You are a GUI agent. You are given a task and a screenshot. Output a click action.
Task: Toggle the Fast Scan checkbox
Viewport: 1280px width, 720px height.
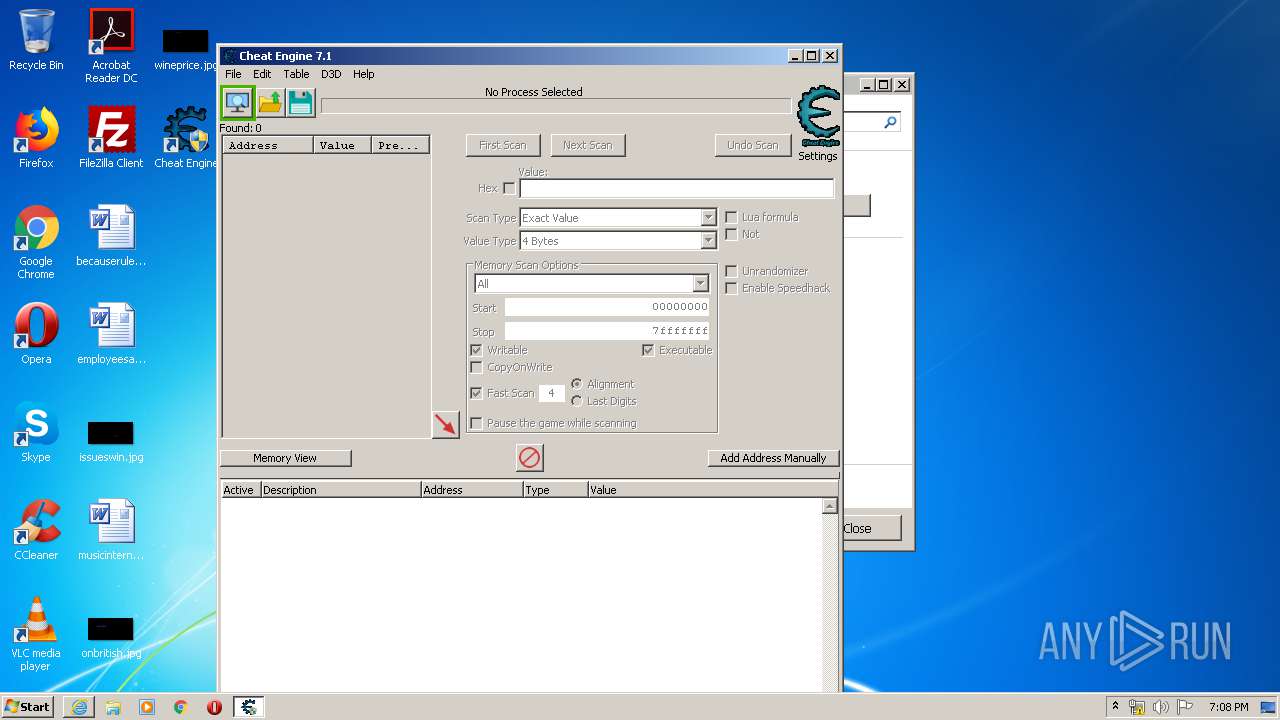[x=476, y=393]
